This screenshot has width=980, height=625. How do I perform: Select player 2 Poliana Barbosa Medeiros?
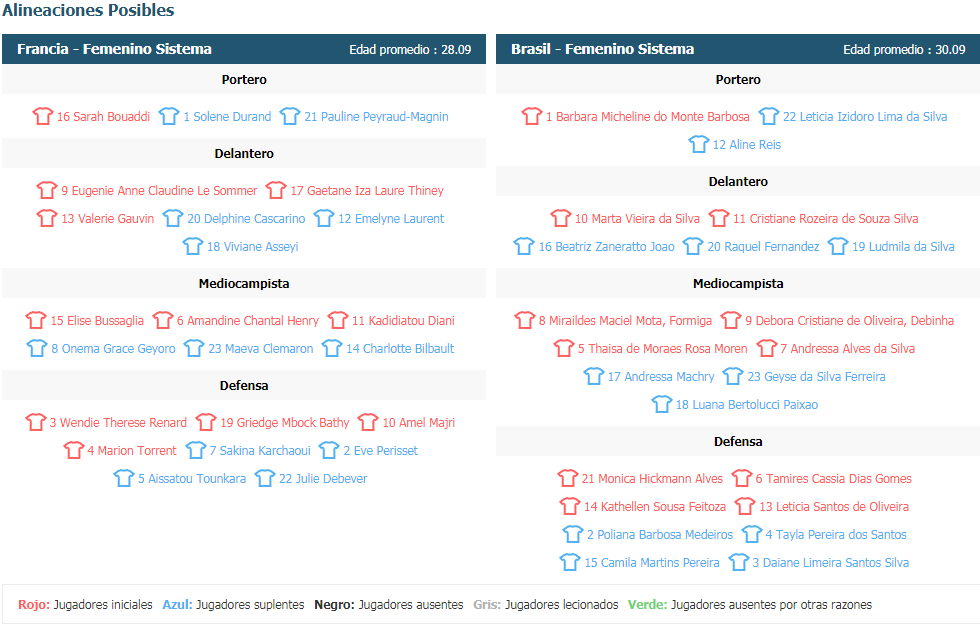[660, 535]
